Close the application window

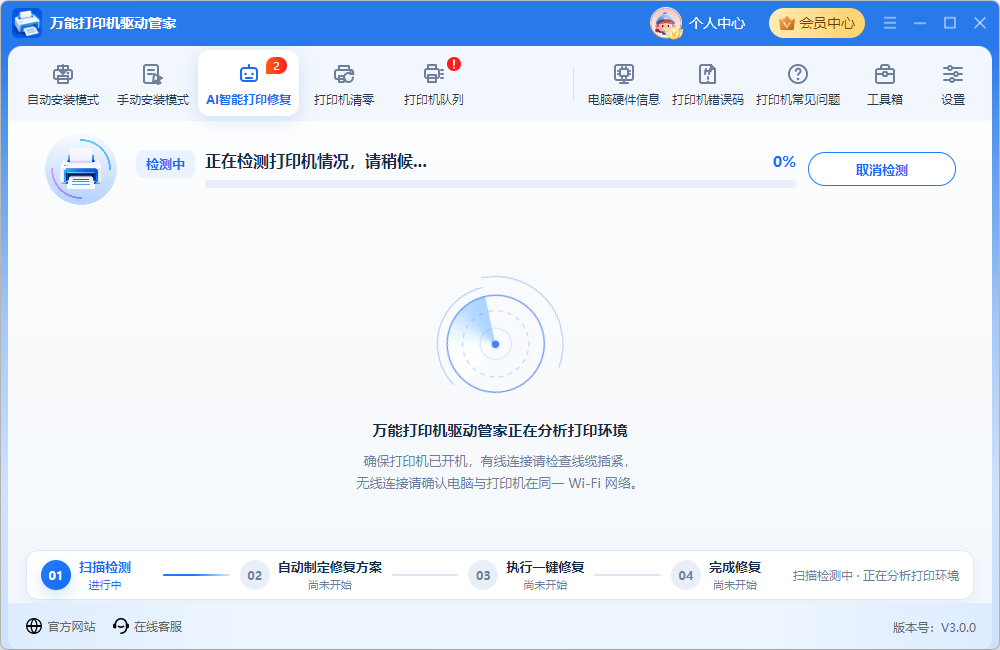[x=980, y=23]
